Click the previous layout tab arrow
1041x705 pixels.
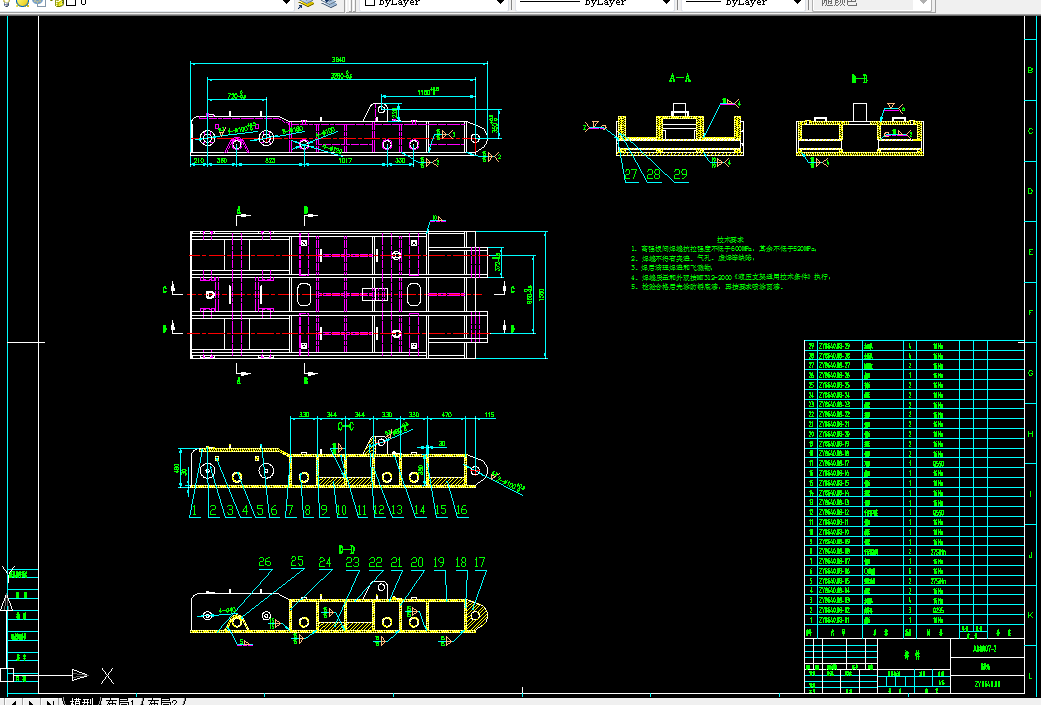click(x=12, y=701)
